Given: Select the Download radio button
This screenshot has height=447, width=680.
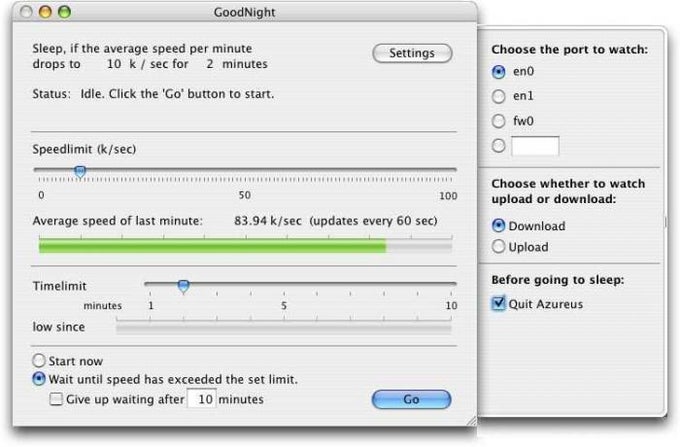Looking at the screenshot, I should [499, 225].
